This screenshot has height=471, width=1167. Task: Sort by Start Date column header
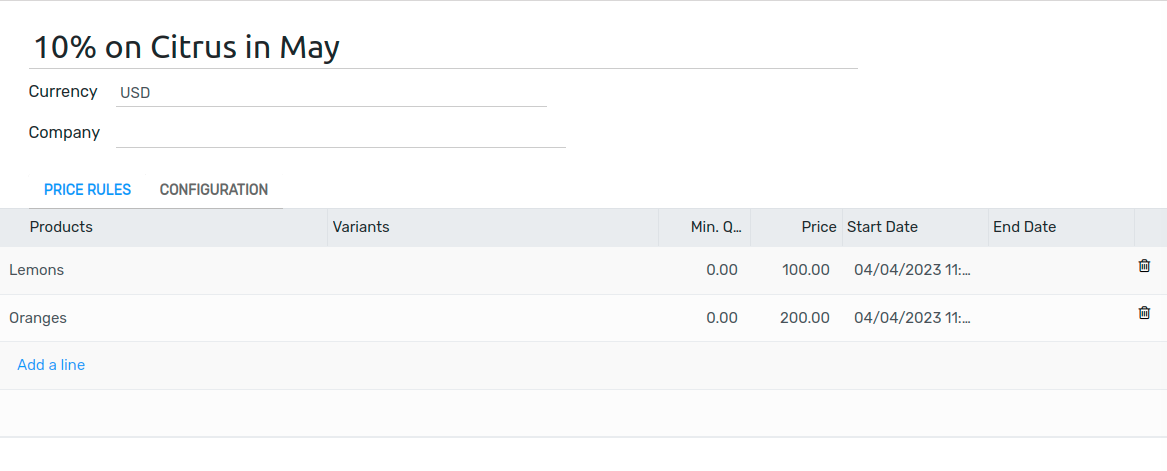click(x=915, y=227)
